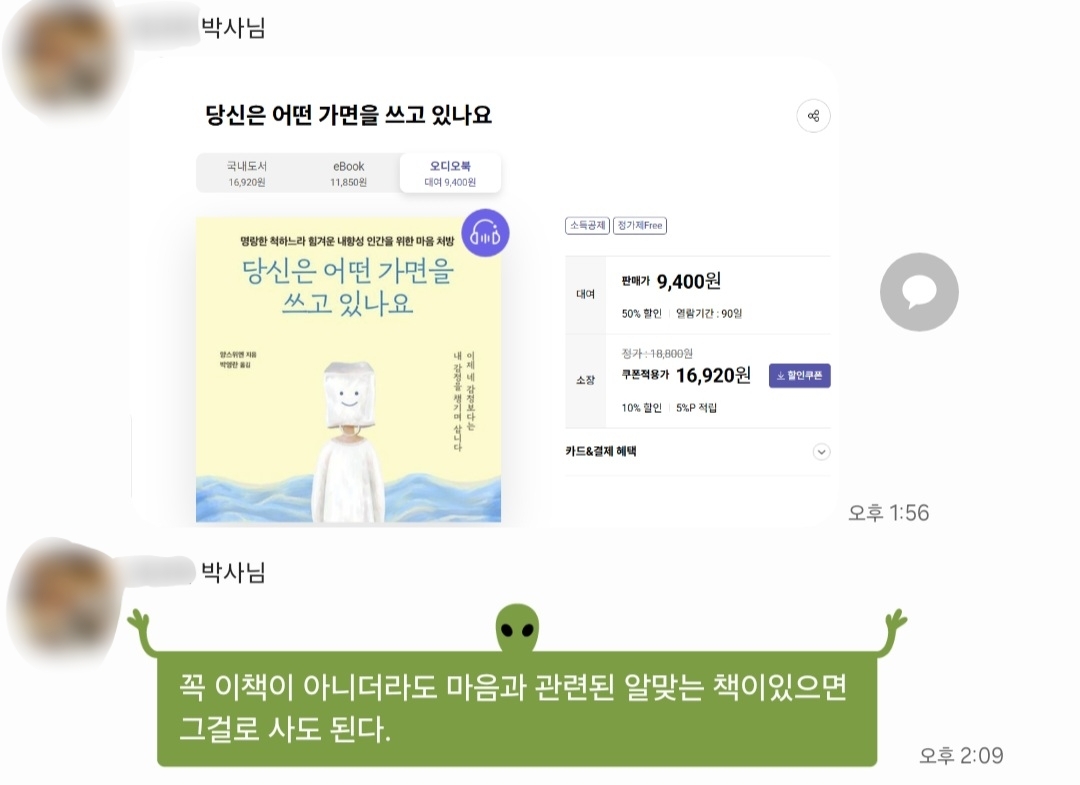Switch to the eBook 11,850원 tab

[349, 174]
